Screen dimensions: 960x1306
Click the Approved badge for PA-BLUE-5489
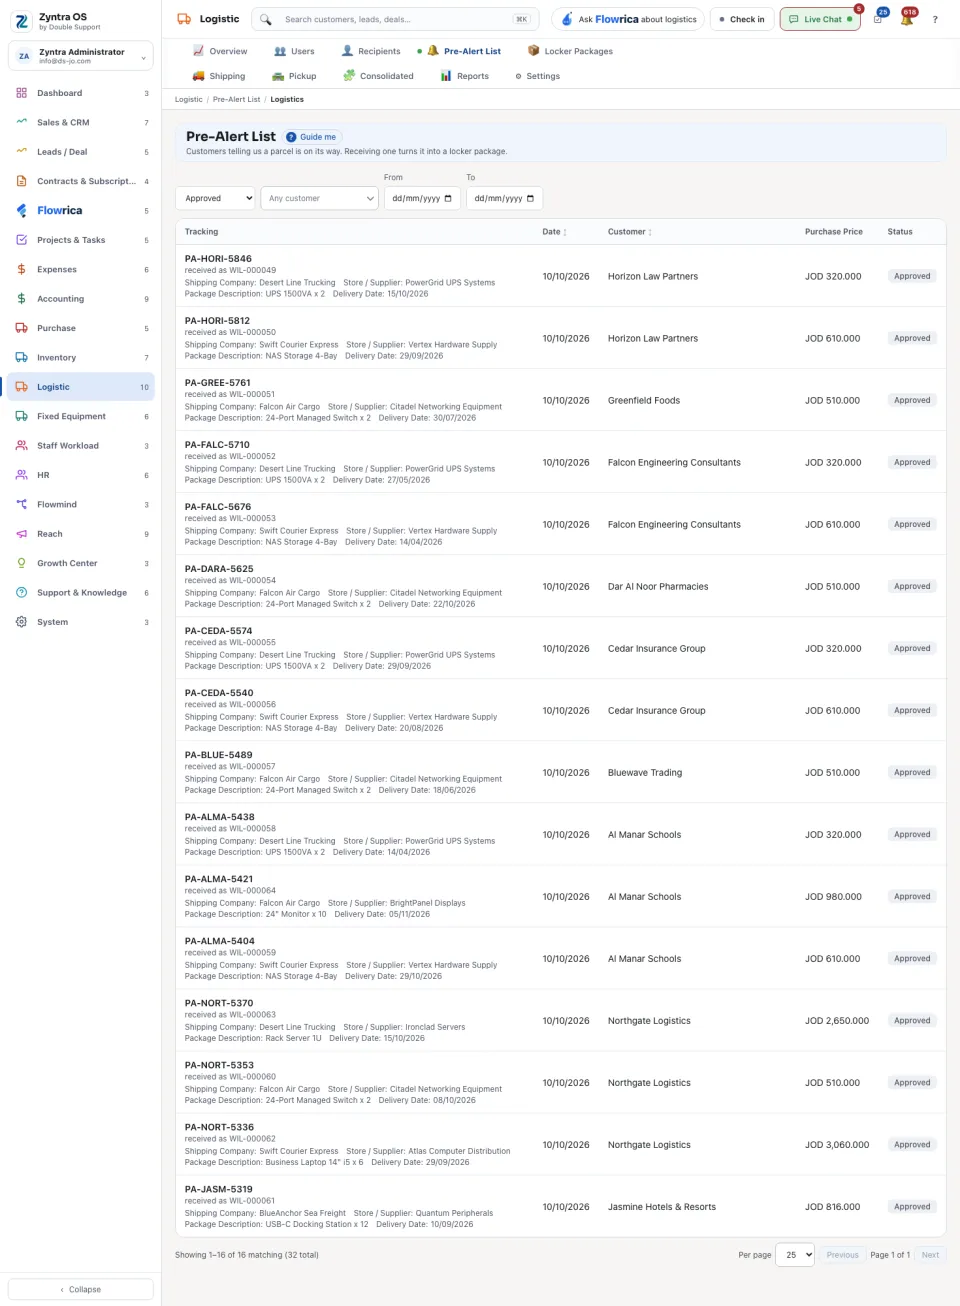coord(912,772)
